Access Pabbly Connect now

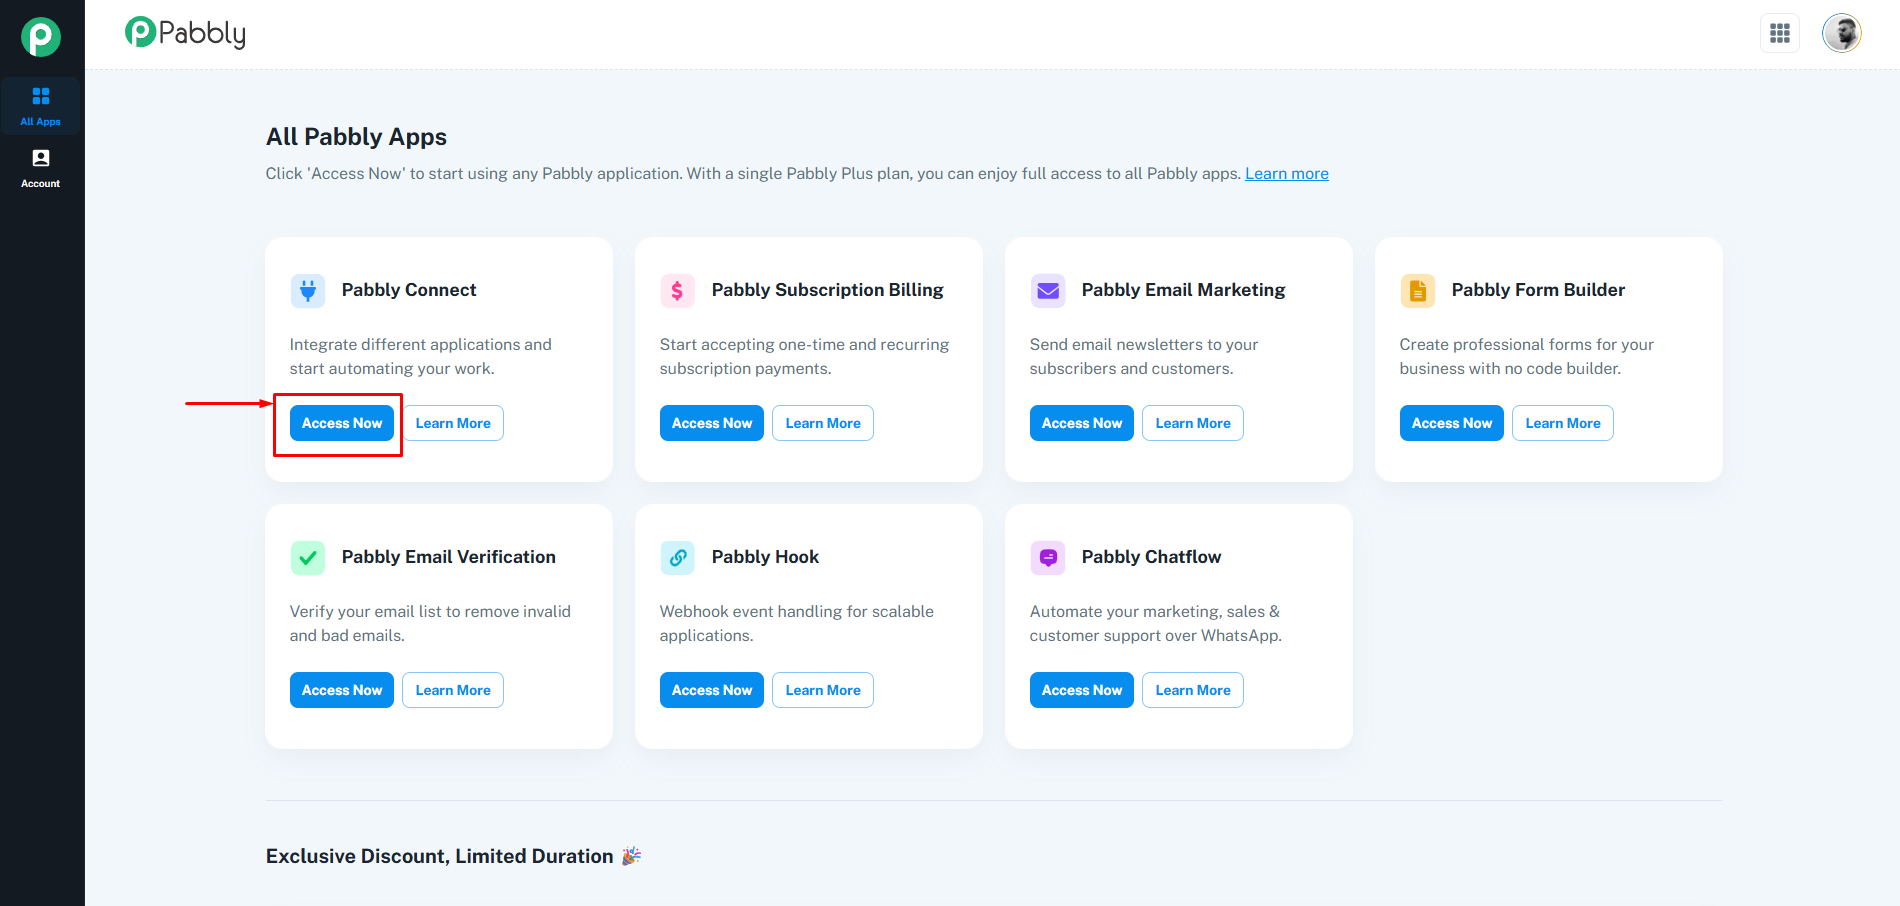point(342,423)
